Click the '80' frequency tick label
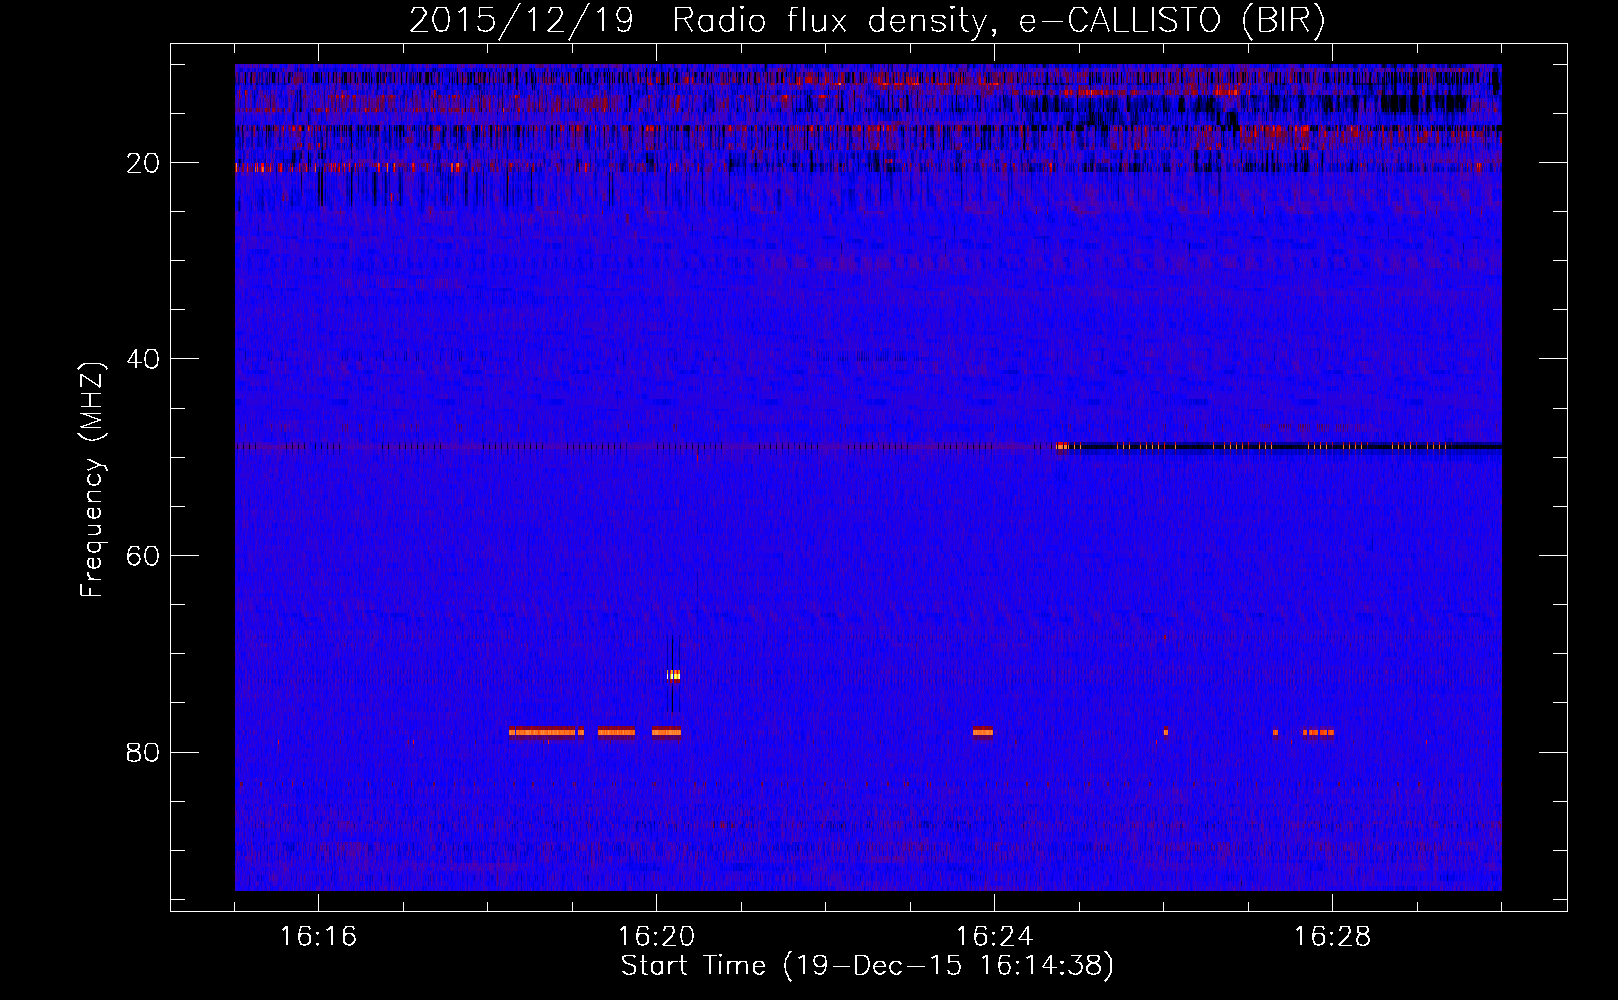This screenshot has height=1000, width=1618. pos(144,752)
